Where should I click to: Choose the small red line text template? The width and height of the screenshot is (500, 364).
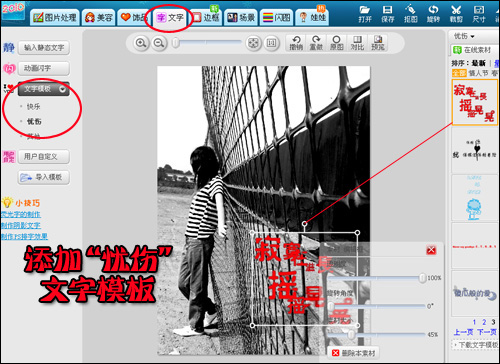pyautogui.click(x=475, y=246)
